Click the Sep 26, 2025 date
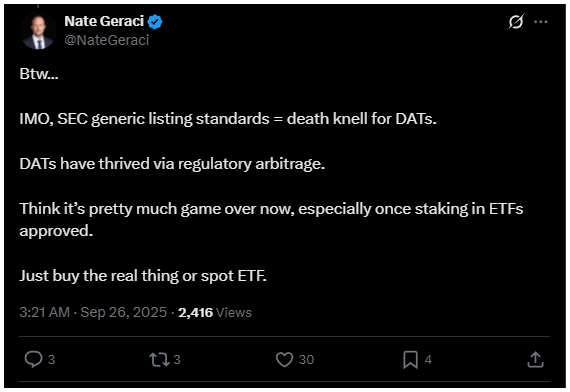This screenshot has height=392, width=570. click(124, 312)
